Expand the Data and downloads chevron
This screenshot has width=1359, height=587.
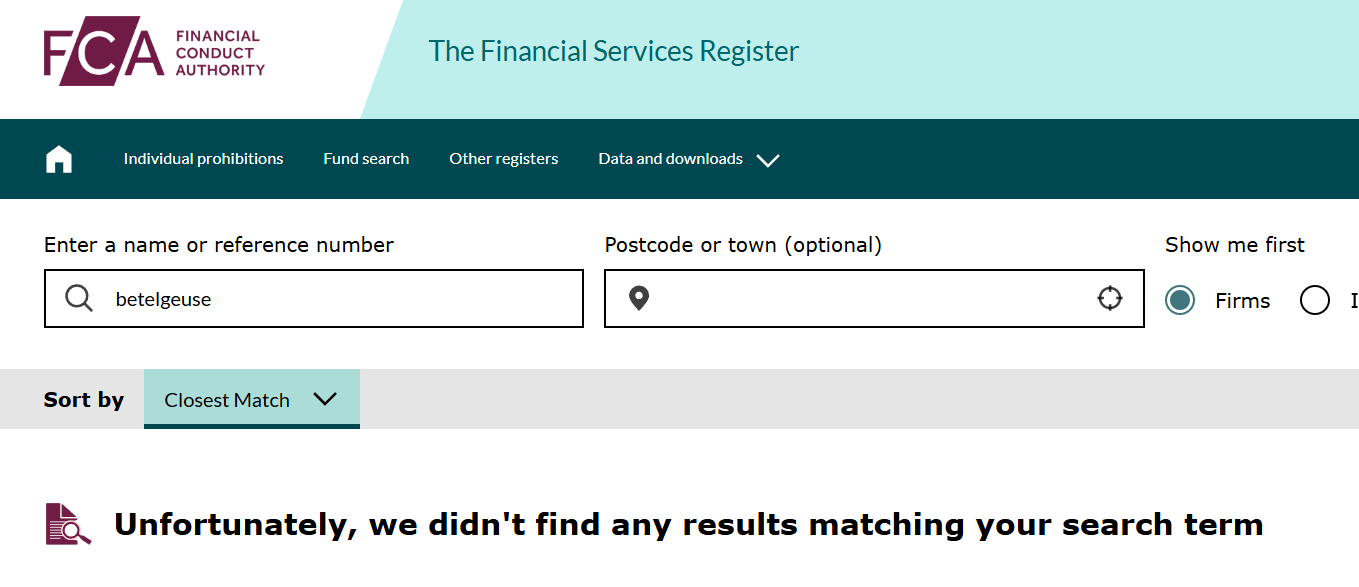point(768,160)
